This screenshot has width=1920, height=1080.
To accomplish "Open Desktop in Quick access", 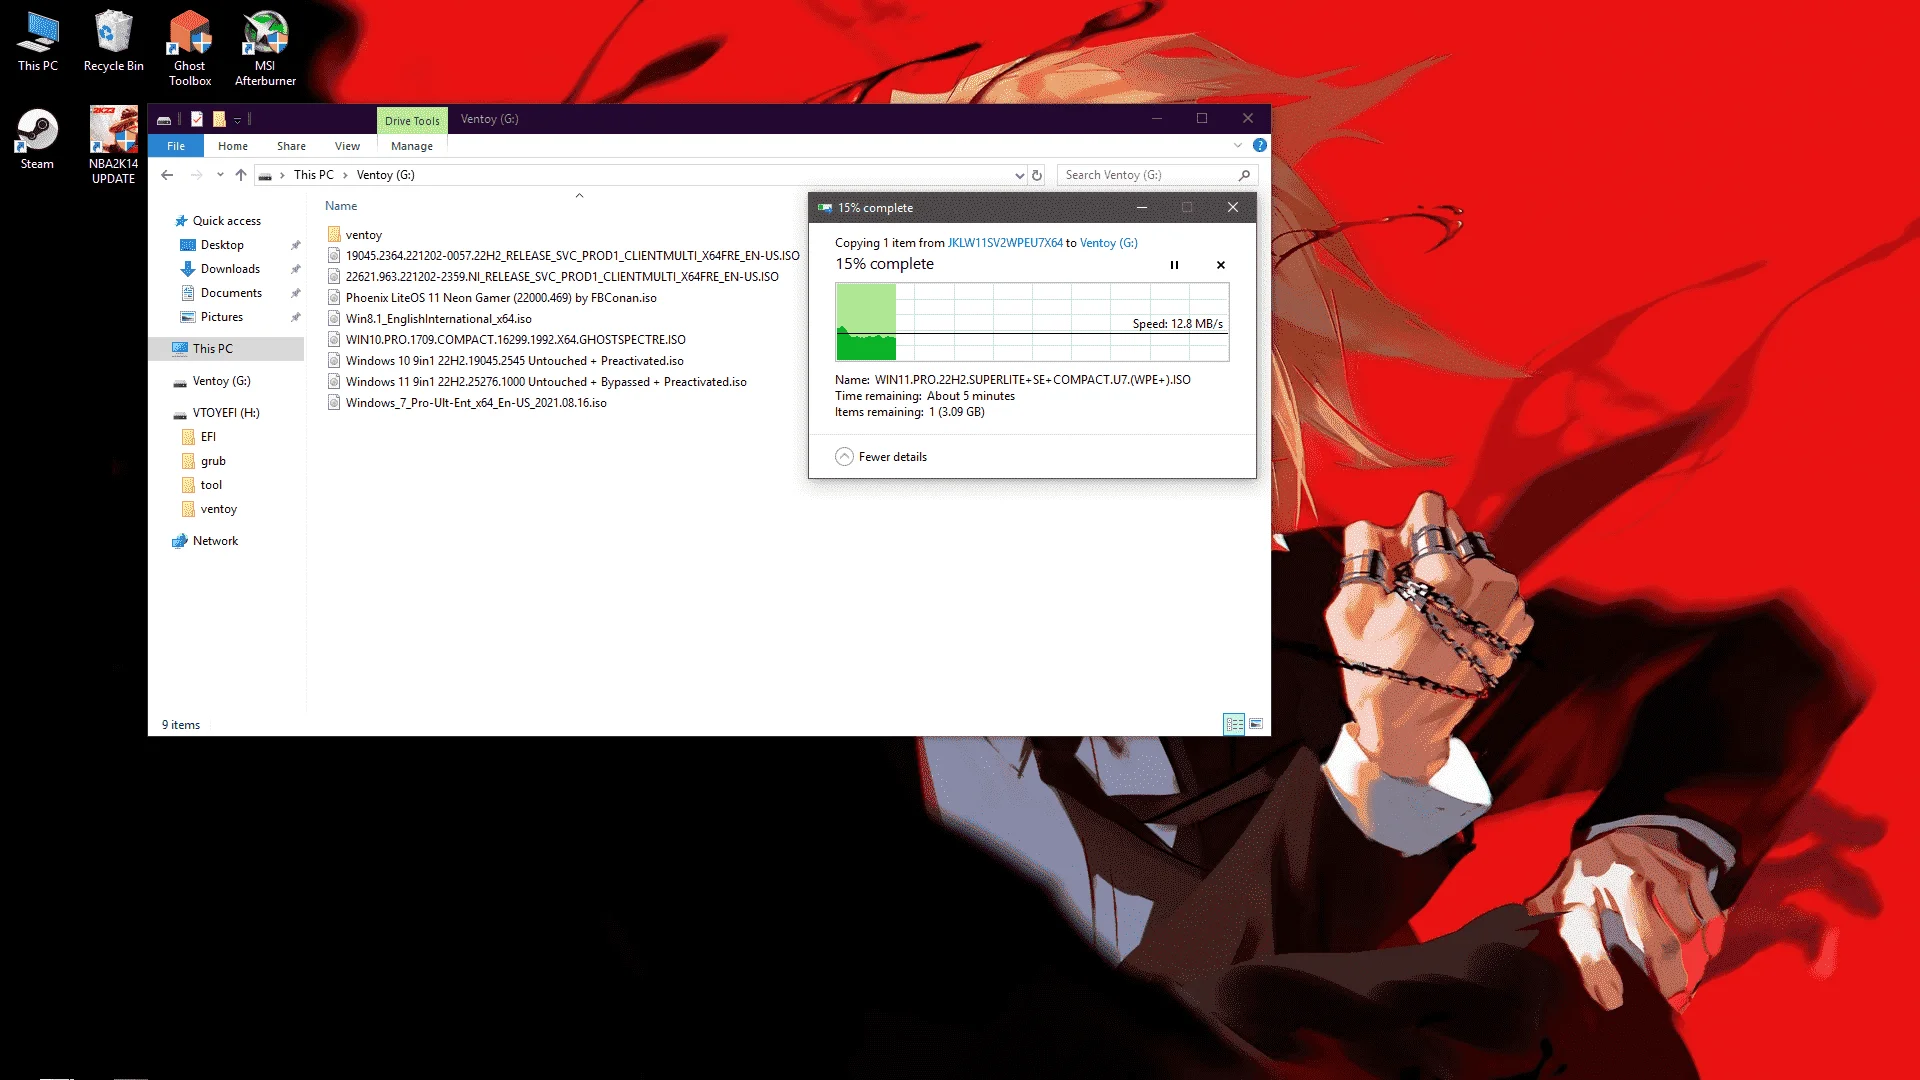I will (x=222, y=245).
